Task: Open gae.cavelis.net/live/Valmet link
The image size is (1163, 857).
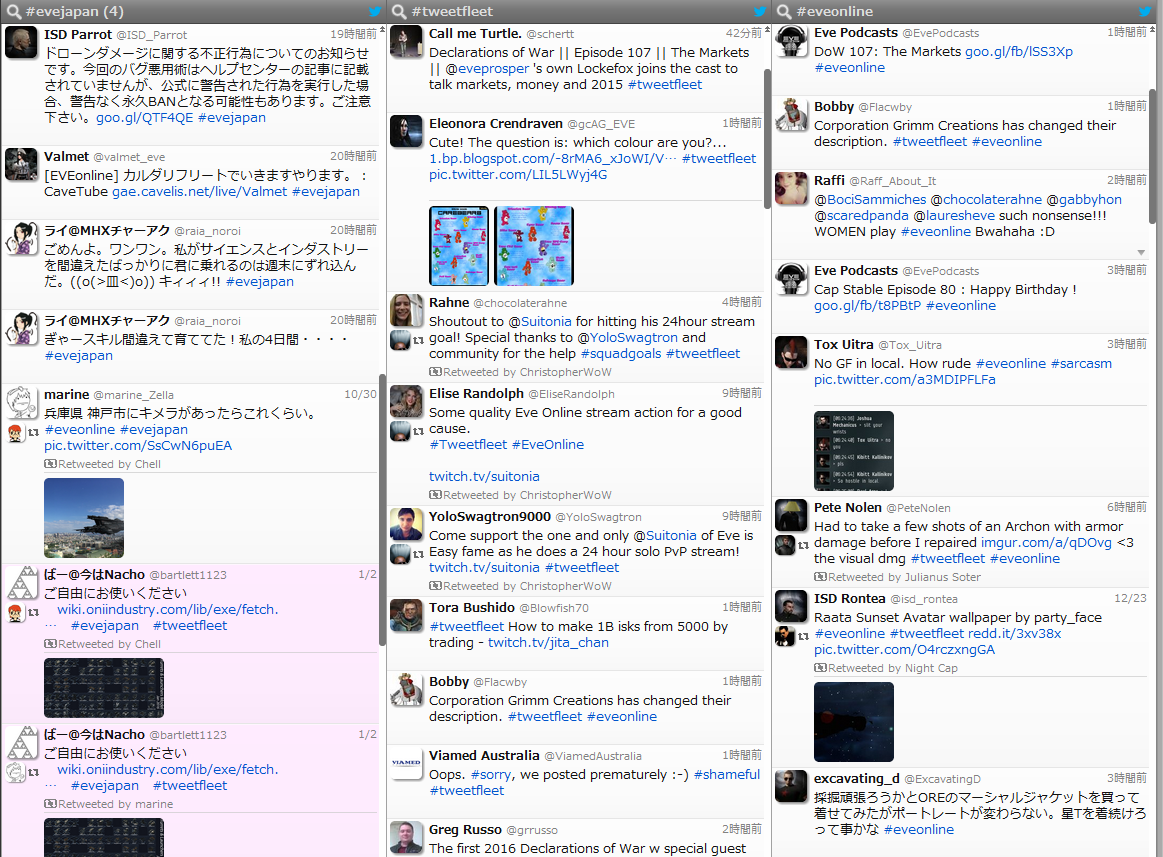Action: point(200,191)
